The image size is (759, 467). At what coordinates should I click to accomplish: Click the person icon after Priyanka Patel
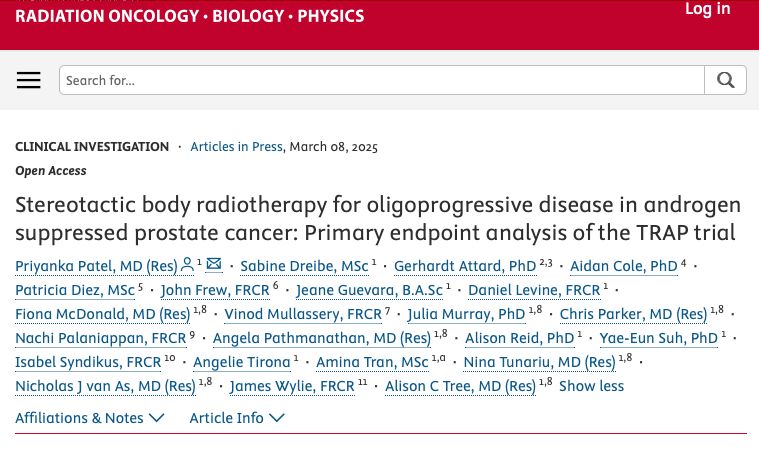point(187,265)
